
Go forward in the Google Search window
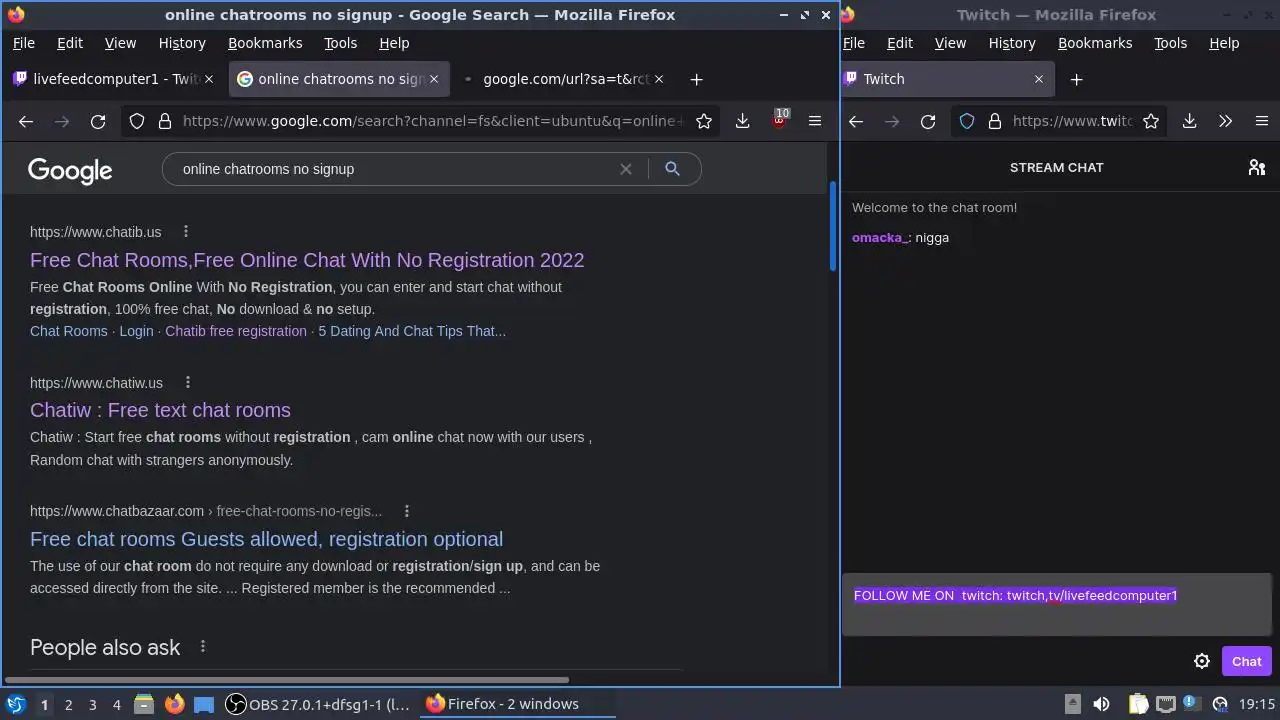pyautogui.click(x=62, y=121)
